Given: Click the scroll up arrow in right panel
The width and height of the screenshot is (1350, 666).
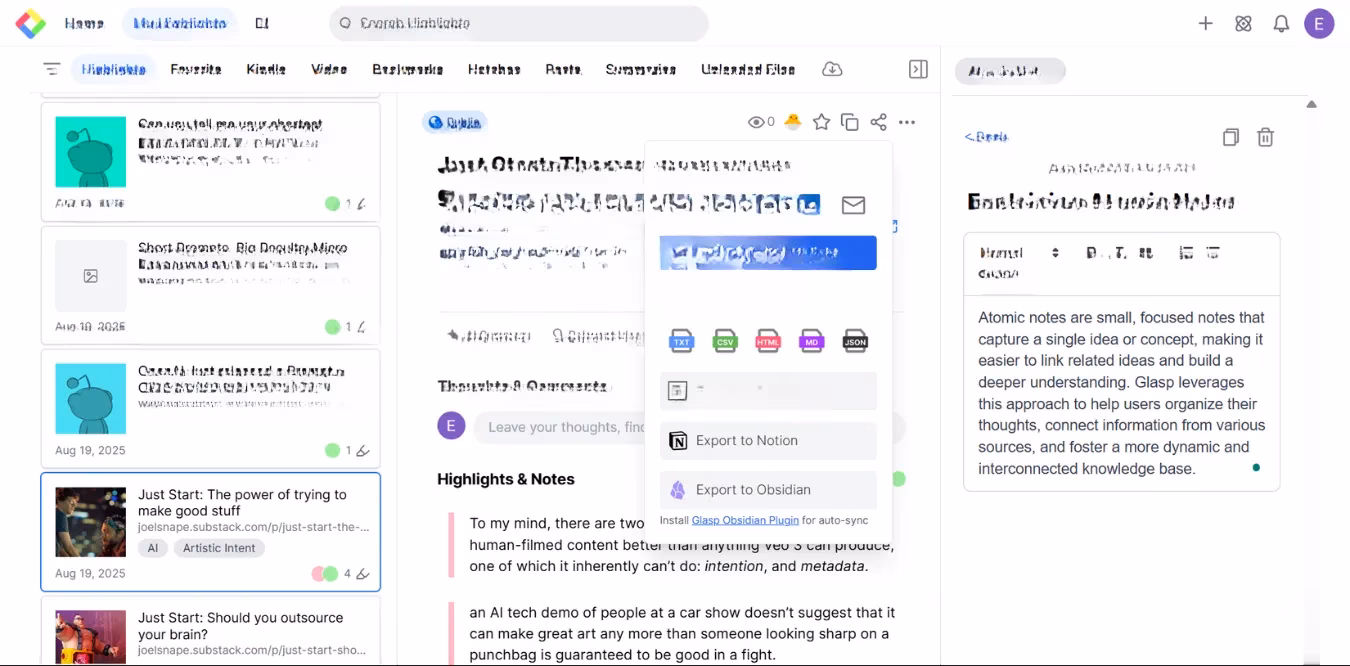Looking at the screenshot, I should click(x=1311, y=104).
